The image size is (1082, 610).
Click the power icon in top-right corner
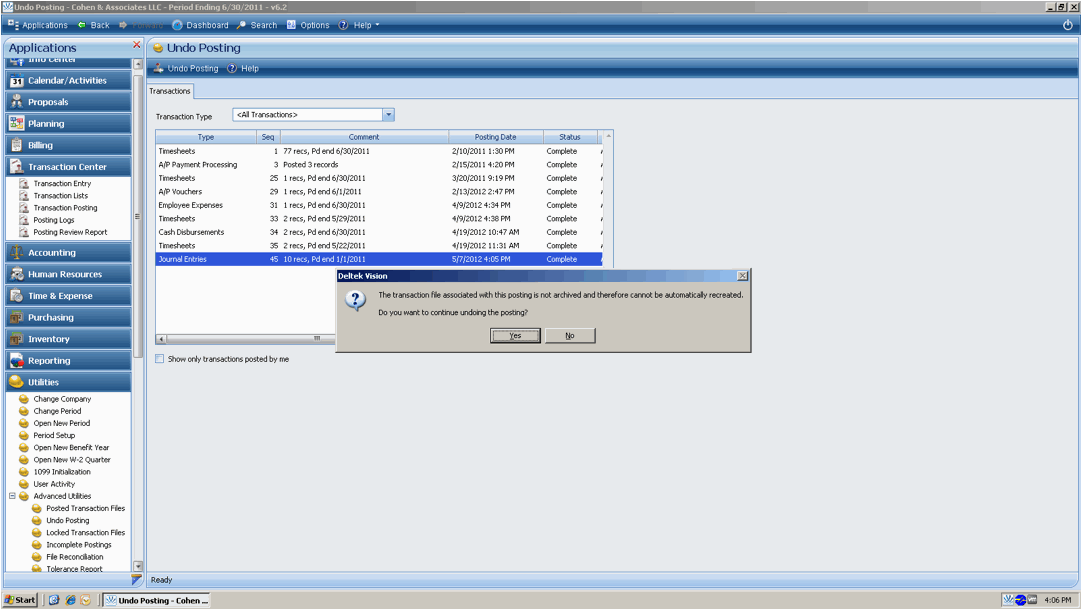click(x=1067, y=25)
